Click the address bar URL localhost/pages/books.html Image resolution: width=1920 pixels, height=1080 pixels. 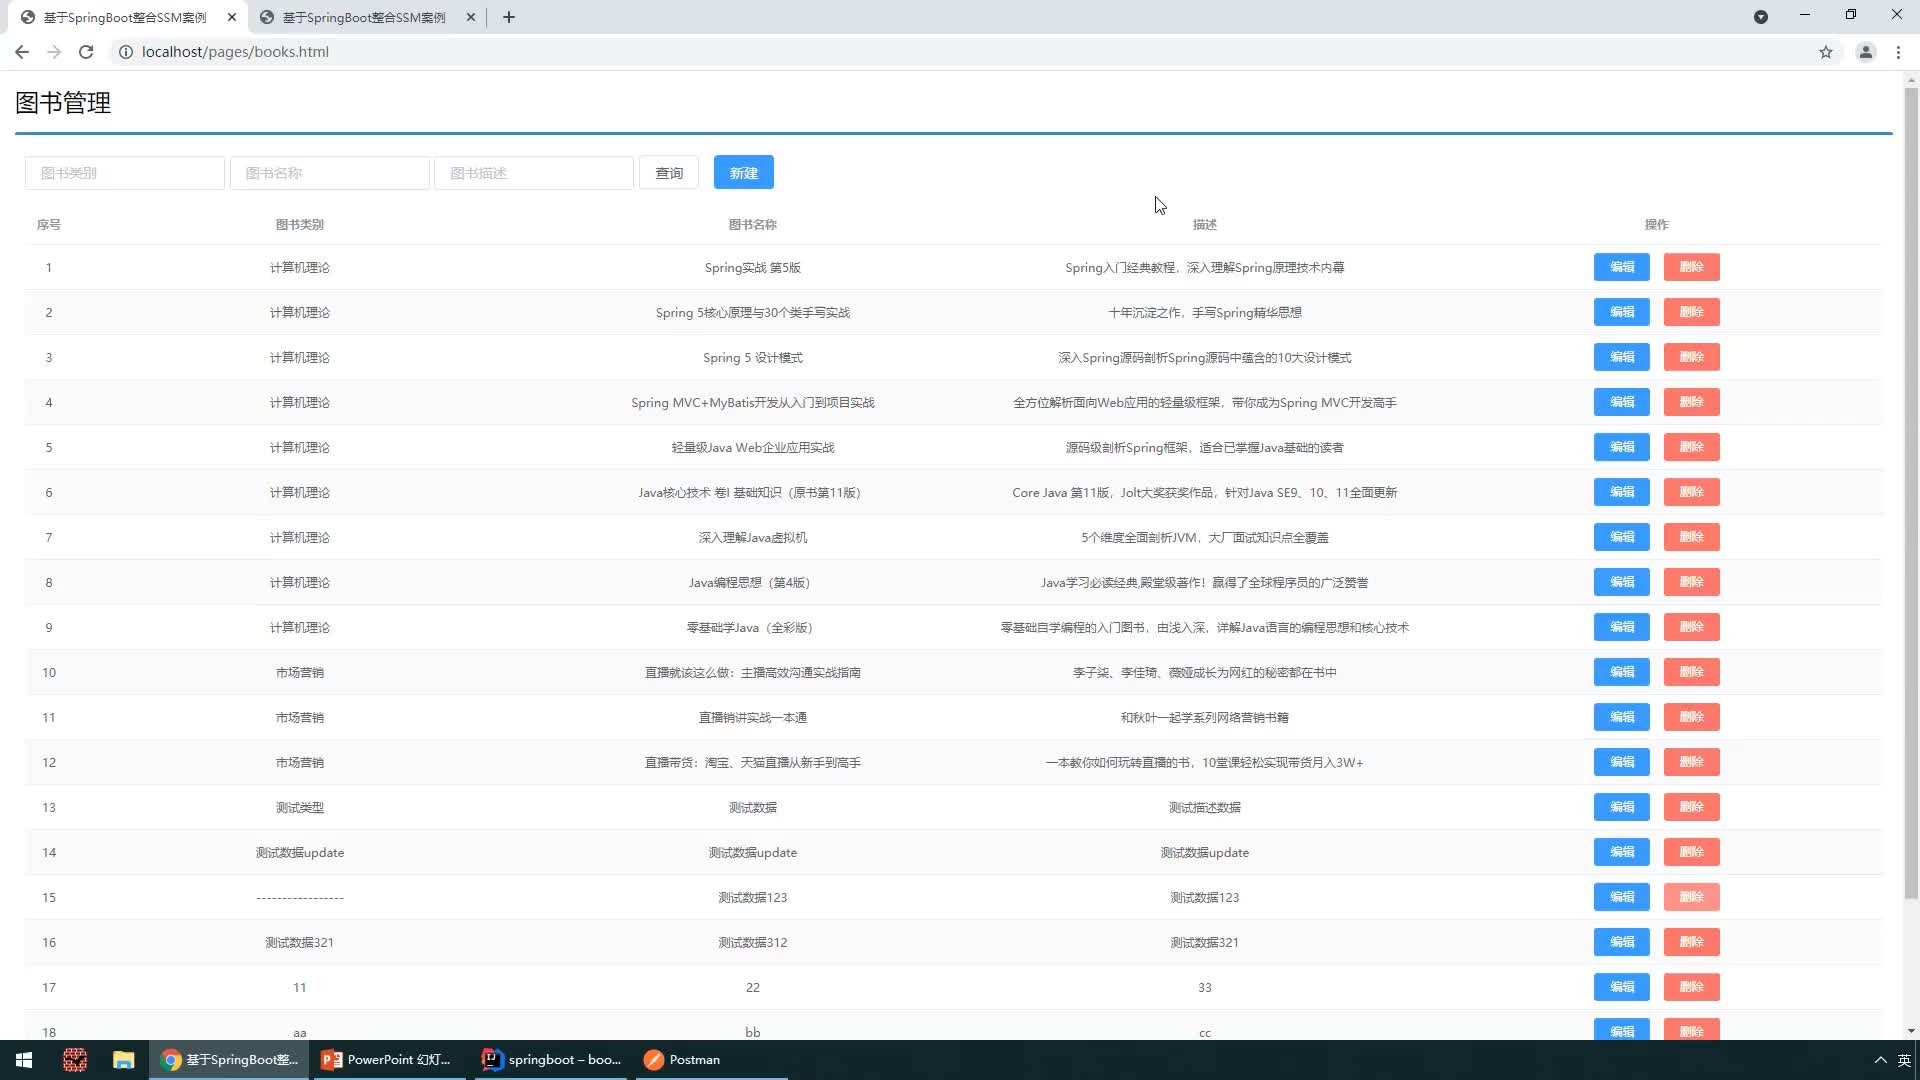[235, 52]
